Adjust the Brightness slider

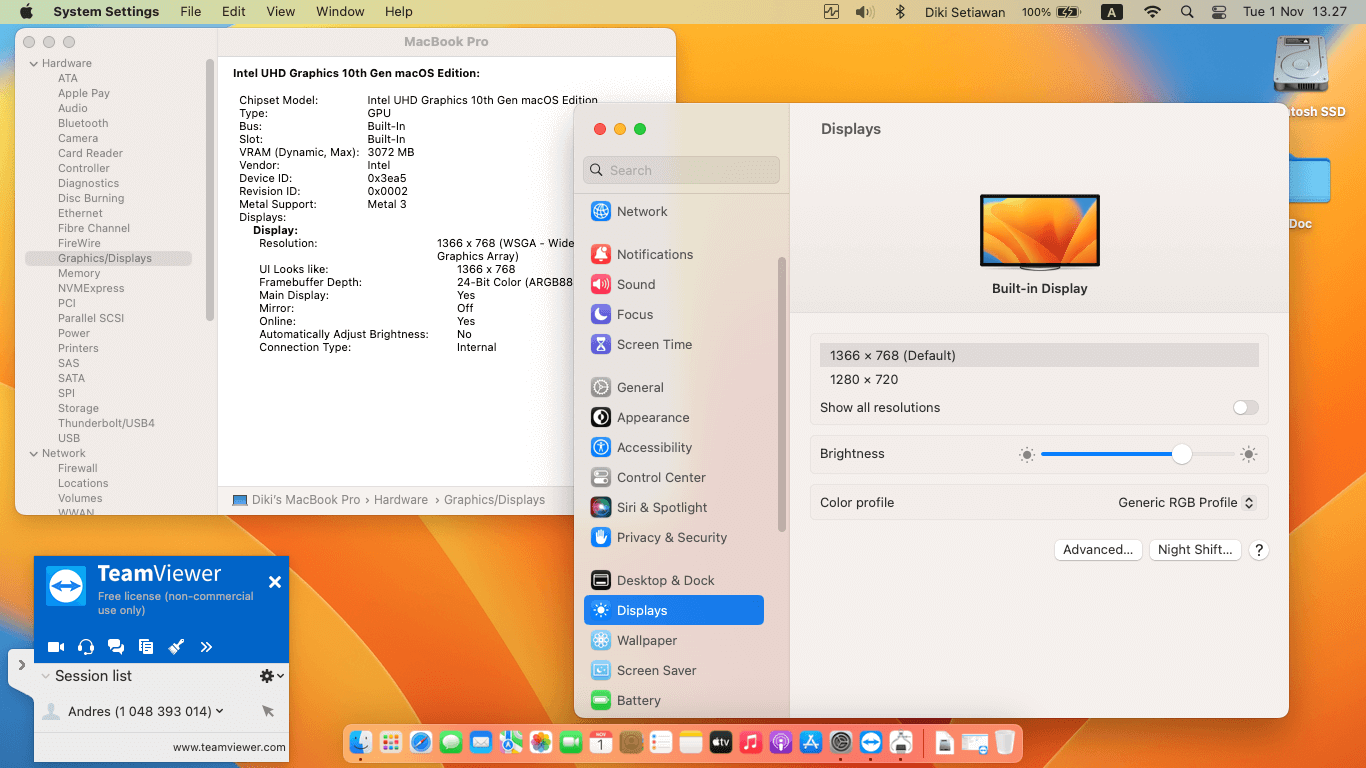click(x=1182, y=453)
